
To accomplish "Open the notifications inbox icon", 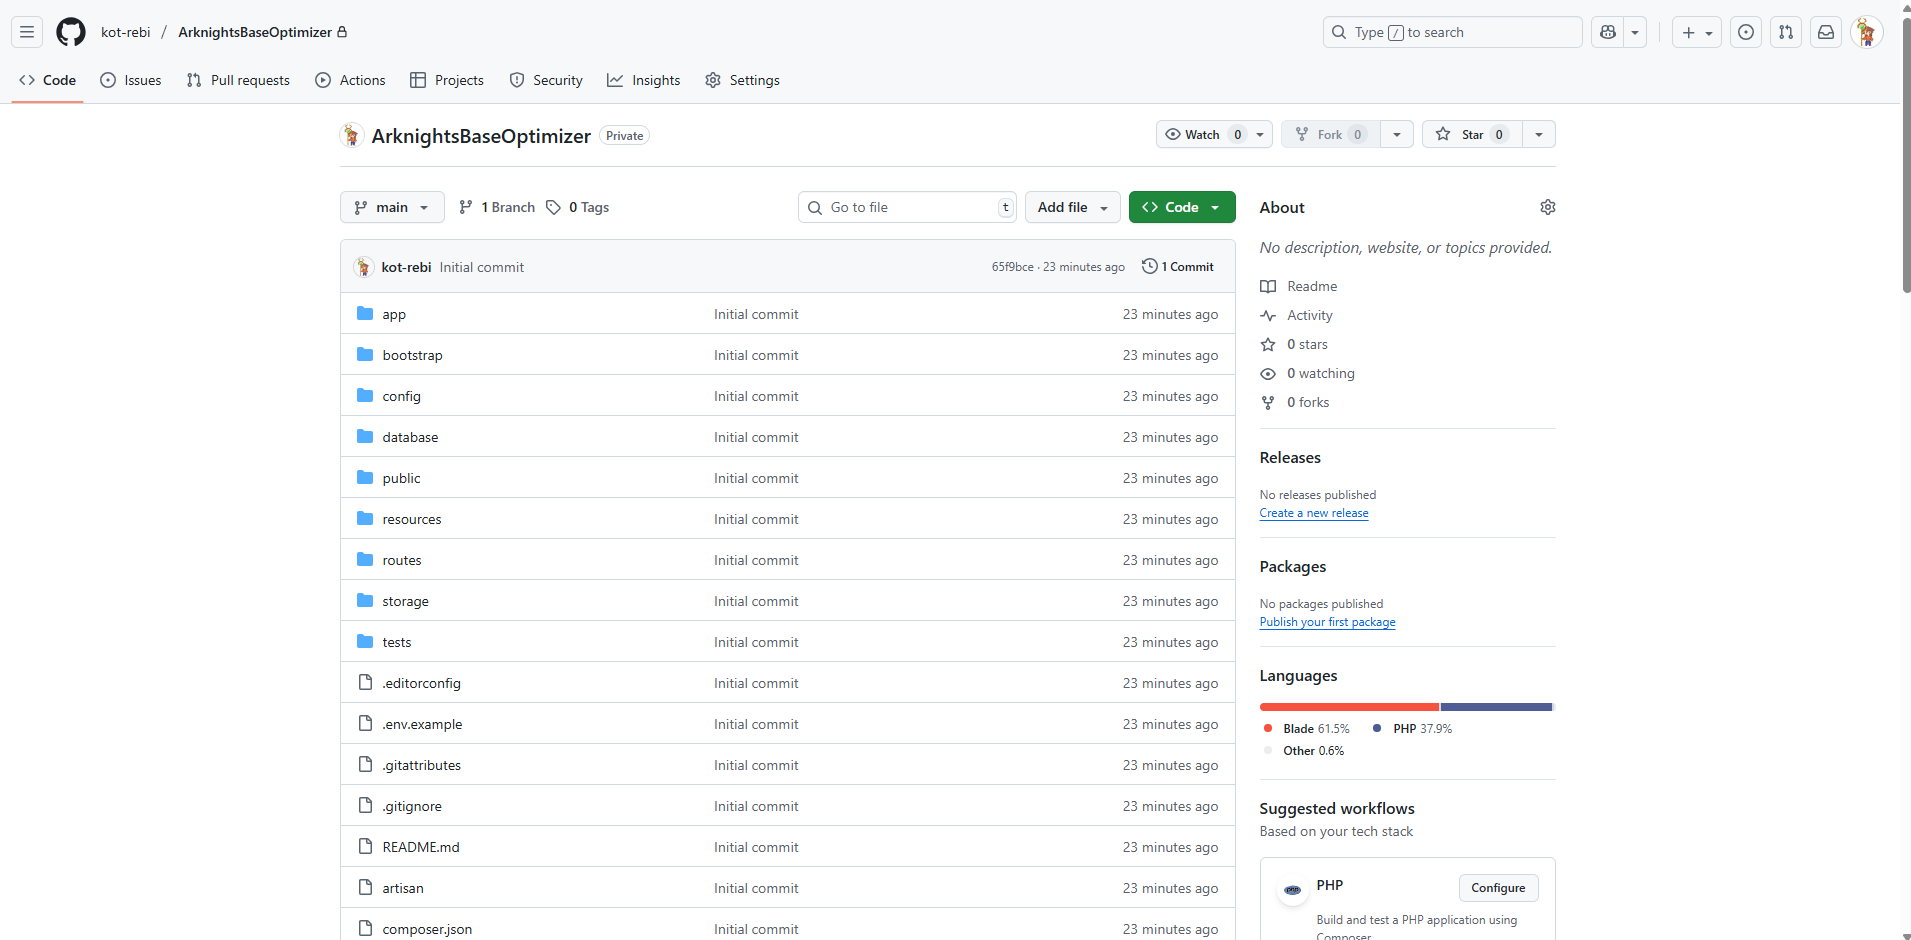I will (1826, 32).
